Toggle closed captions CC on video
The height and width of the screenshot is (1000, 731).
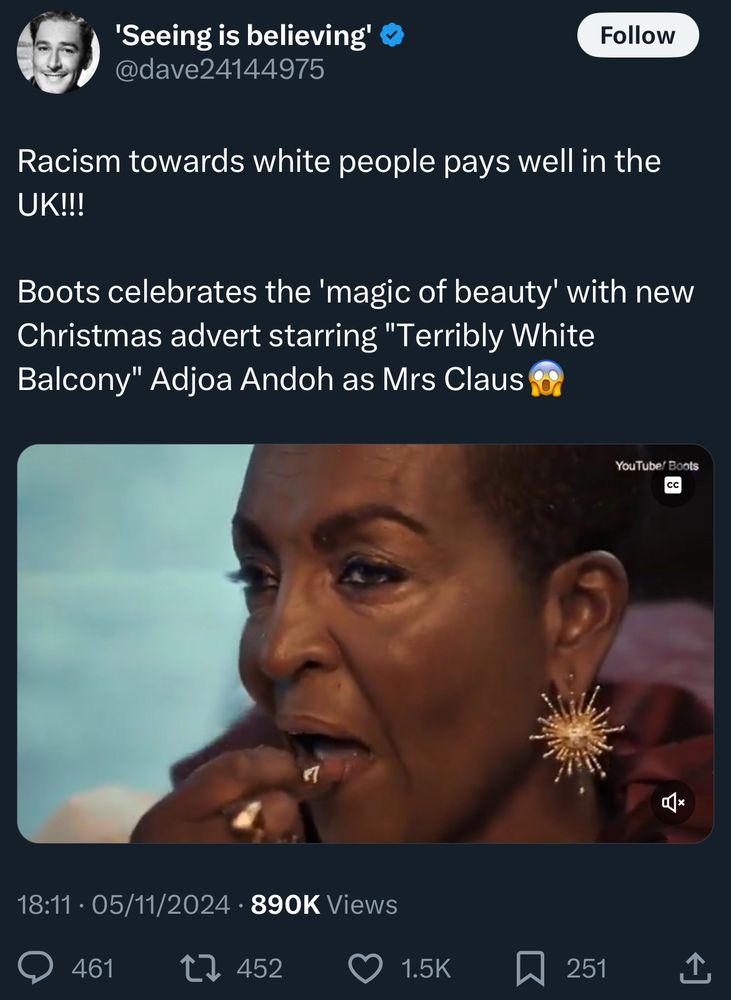coord(673,485)
